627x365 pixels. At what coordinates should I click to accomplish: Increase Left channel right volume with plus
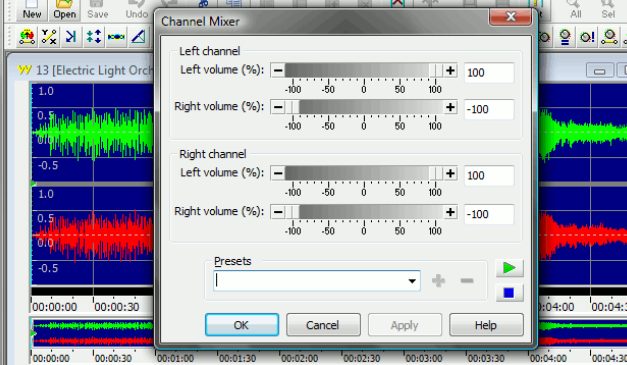[451, 107]
